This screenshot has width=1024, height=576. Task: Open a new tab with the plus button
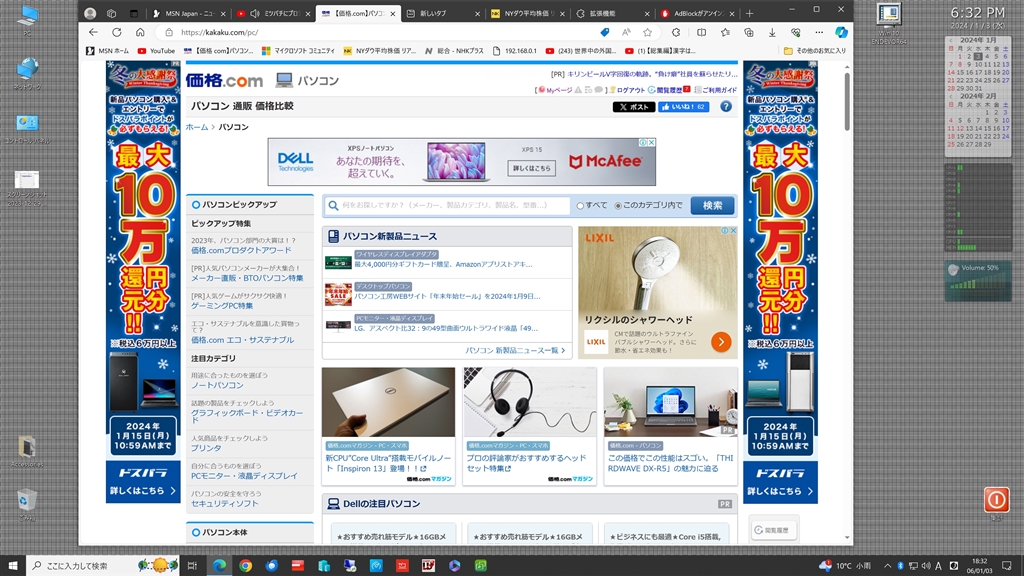coord(750,13)
